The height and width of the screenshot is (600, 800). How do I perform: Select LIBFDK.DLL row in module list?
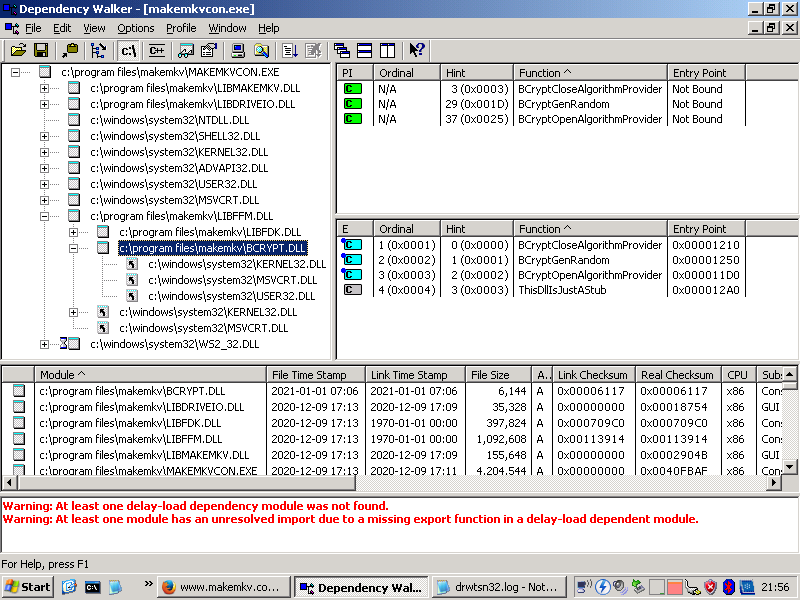click(391, 423)
